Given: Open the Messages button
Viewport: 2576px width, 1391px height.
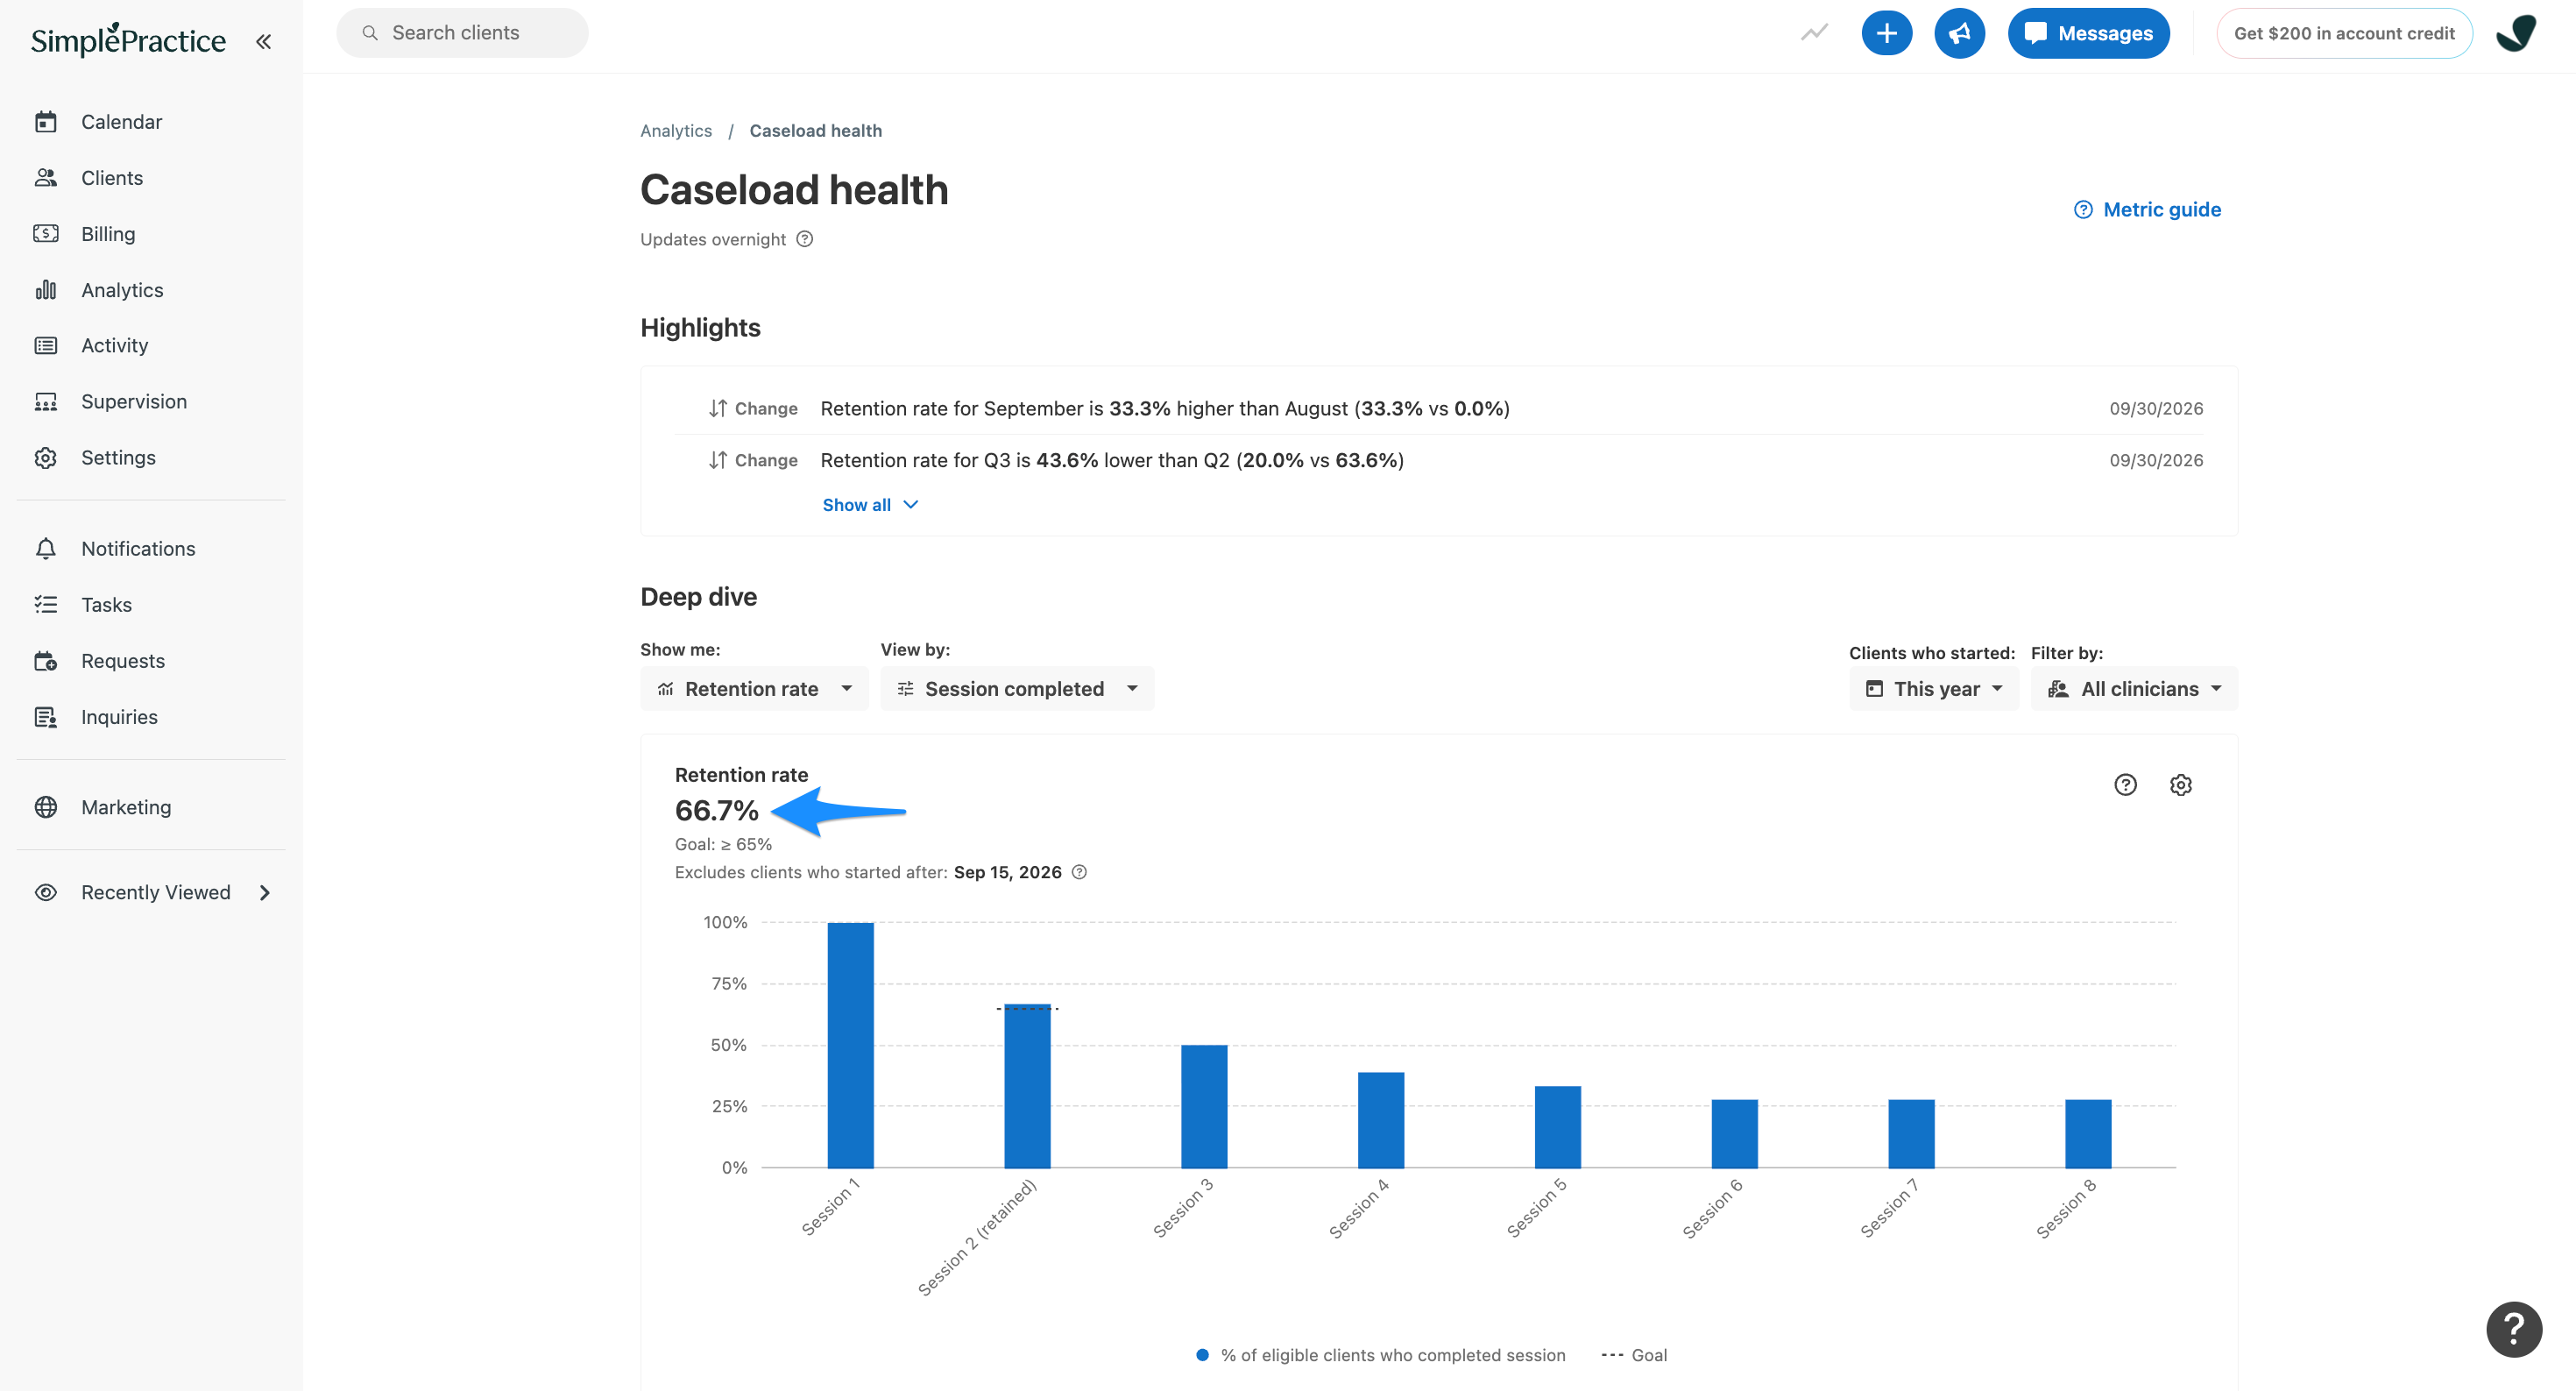Looking at the screenshot, I should pos(2088,33).
